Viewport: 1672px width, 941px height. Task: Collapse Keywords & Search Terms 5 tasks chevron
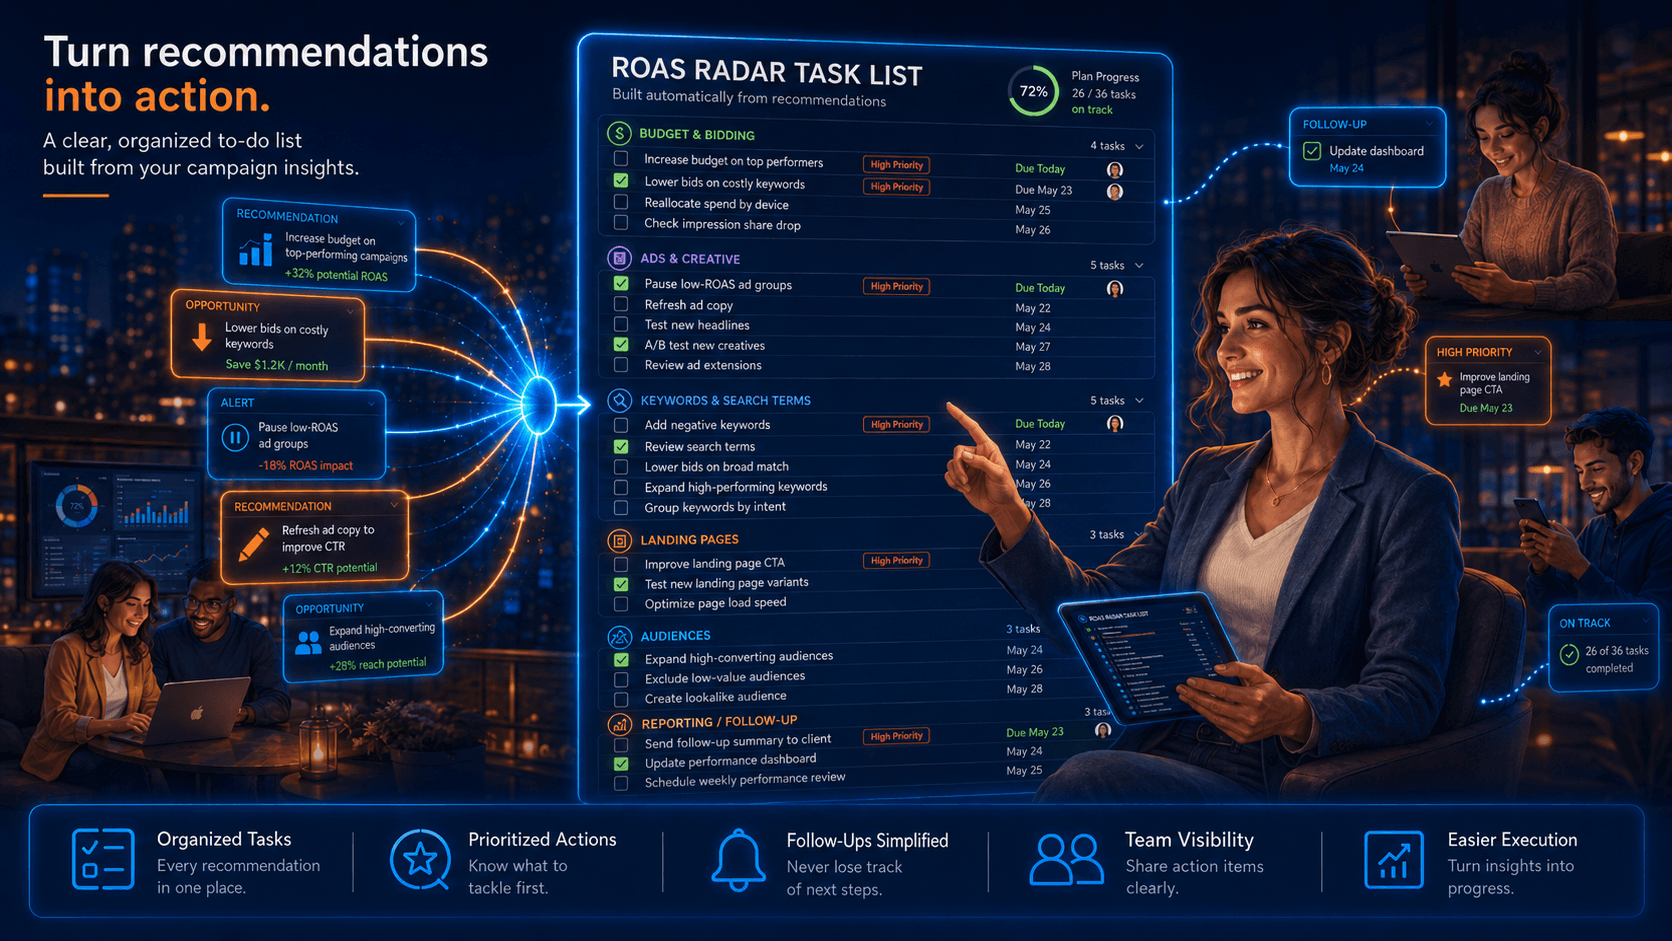click(1139, 401)
